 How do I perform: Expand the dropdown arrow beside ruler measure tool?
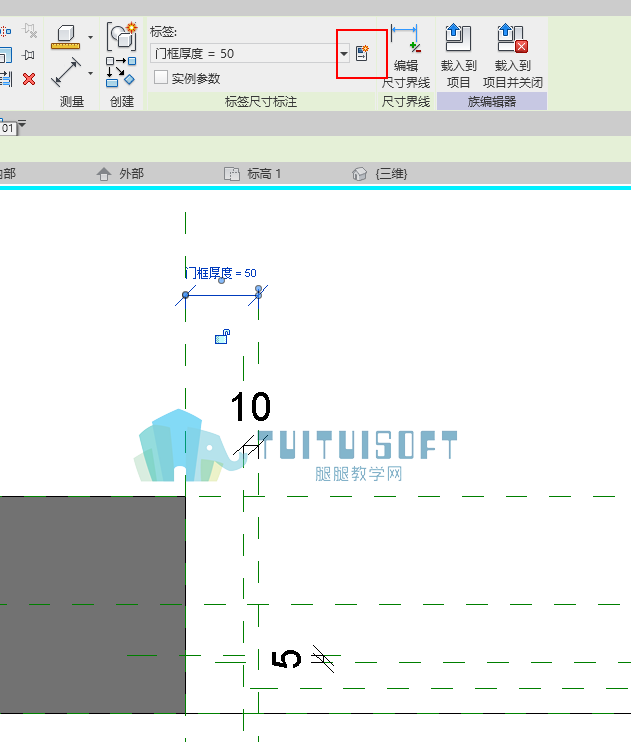tap(90, 37)
